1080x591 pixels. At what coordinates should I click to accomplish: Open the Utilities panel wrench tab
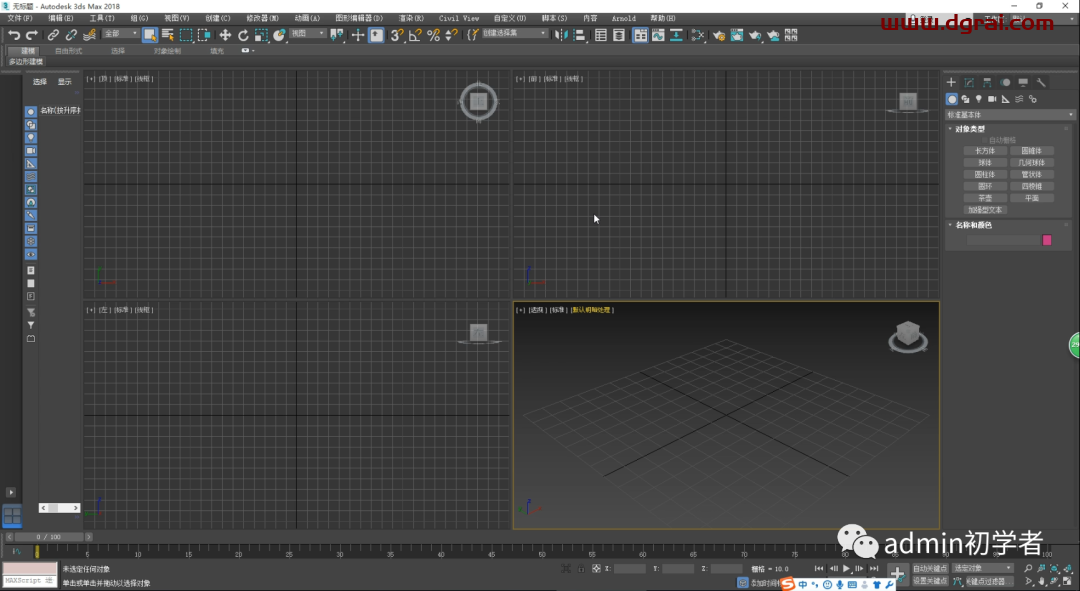tap(1041, 82)
